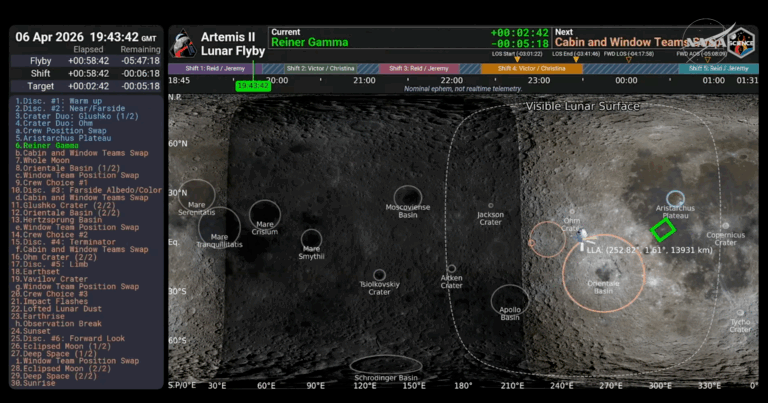Screen dimensions: 768x403
Task: Select the green Reiner Gamma target diamond
Action: point(660,229)
